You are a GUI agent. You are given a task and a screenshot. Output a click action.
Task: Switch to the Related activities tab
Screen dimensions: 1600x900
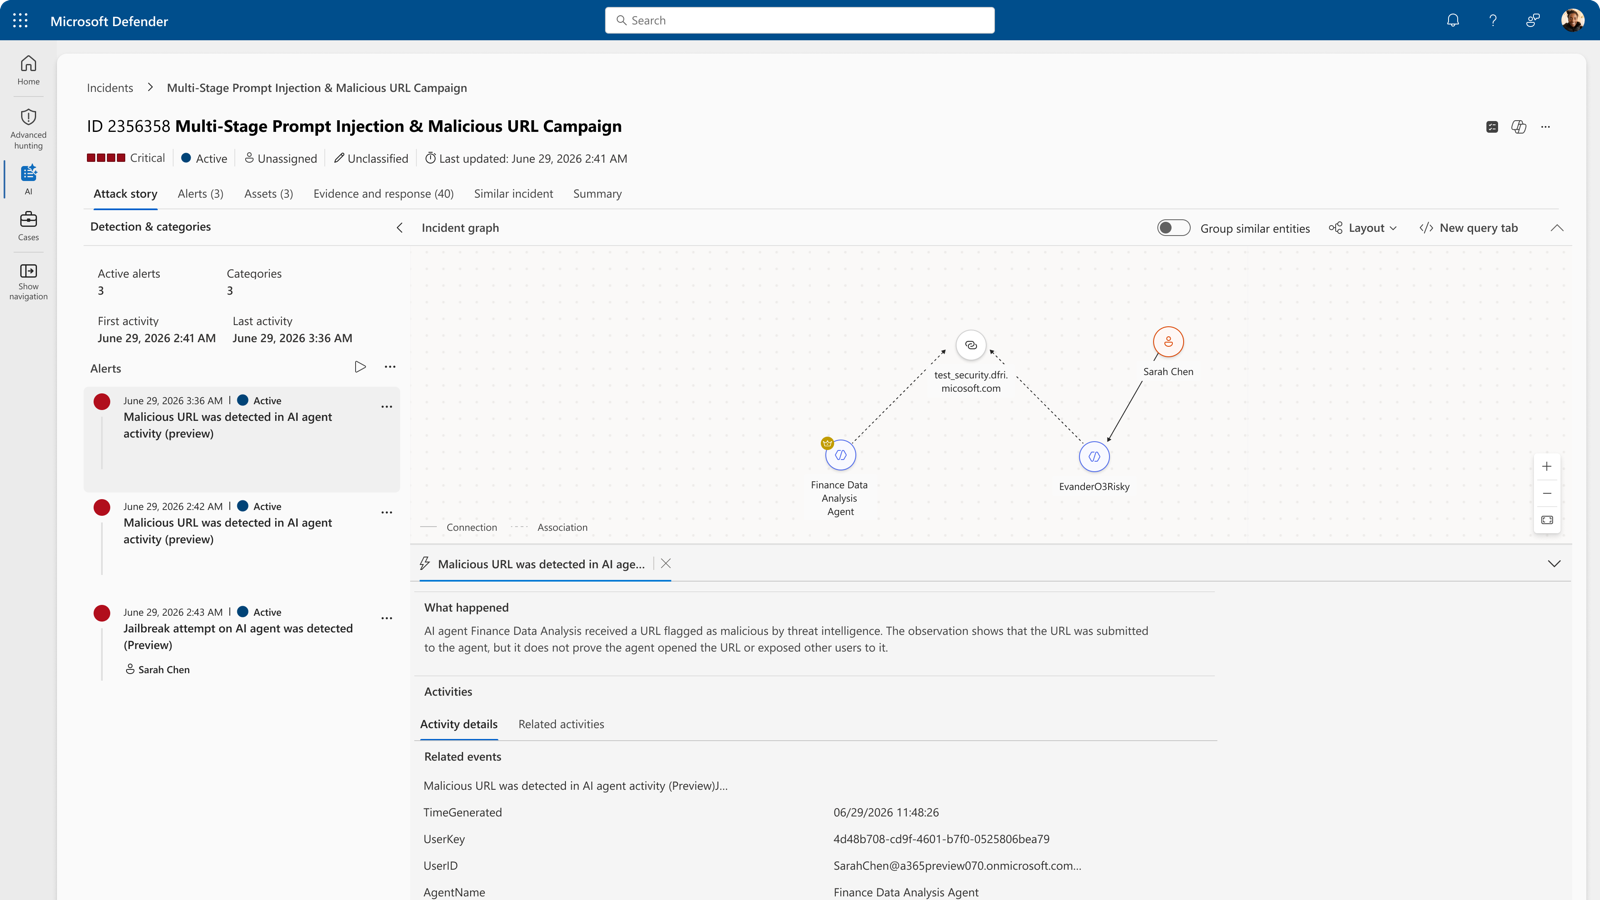click(561, 724)
